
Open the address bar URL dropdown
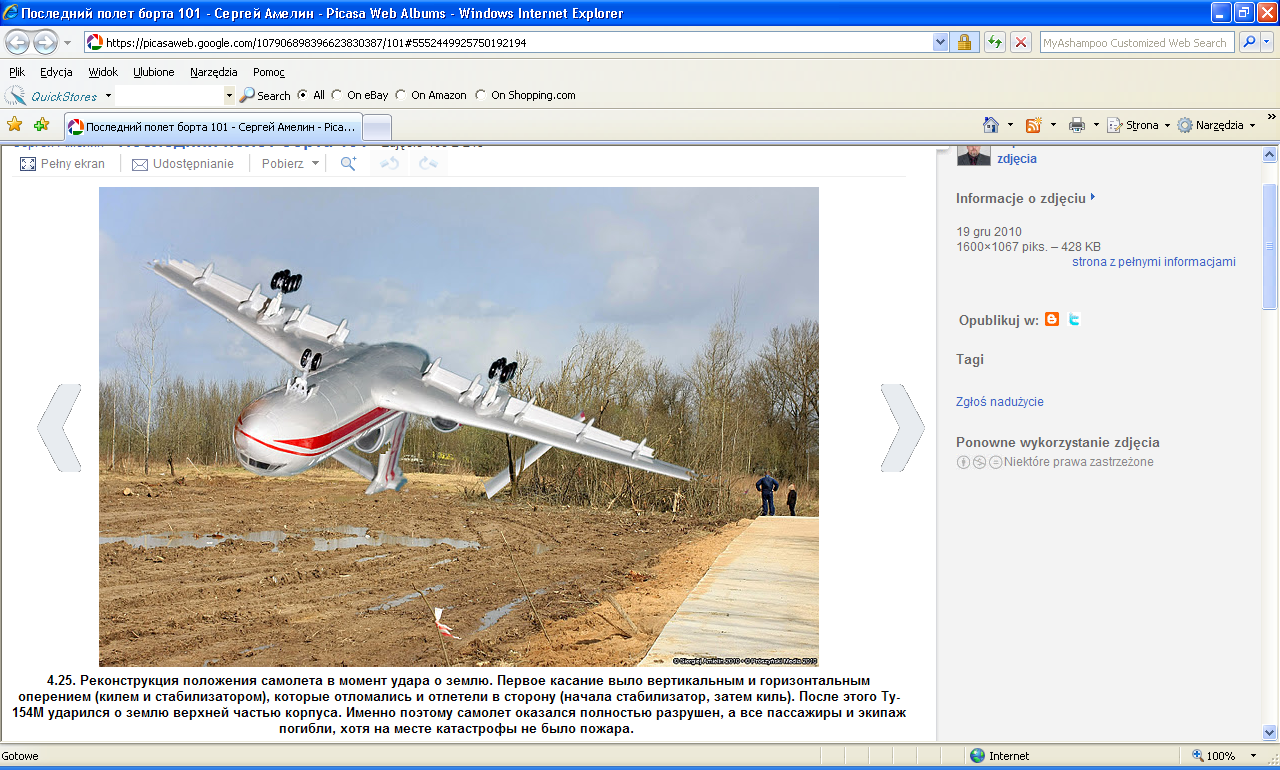pos(940,42)
